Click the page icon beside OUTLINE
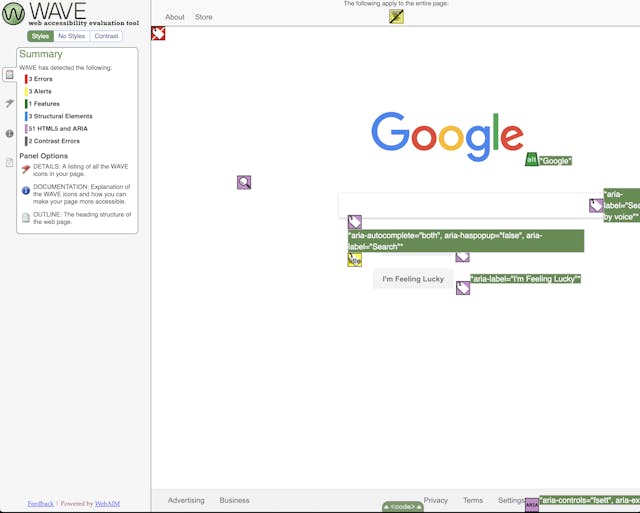This screenshot has width=640, height=513. (x=26, y=218)
